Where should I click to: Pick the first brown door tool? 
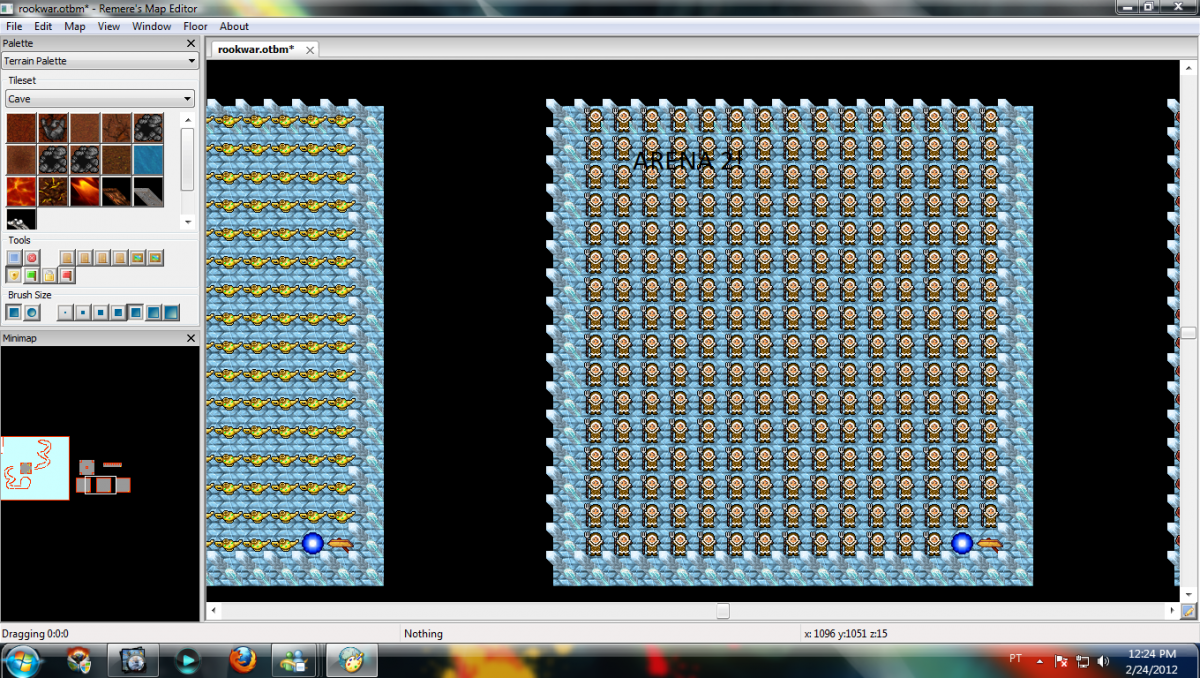(x=67, y=258)
